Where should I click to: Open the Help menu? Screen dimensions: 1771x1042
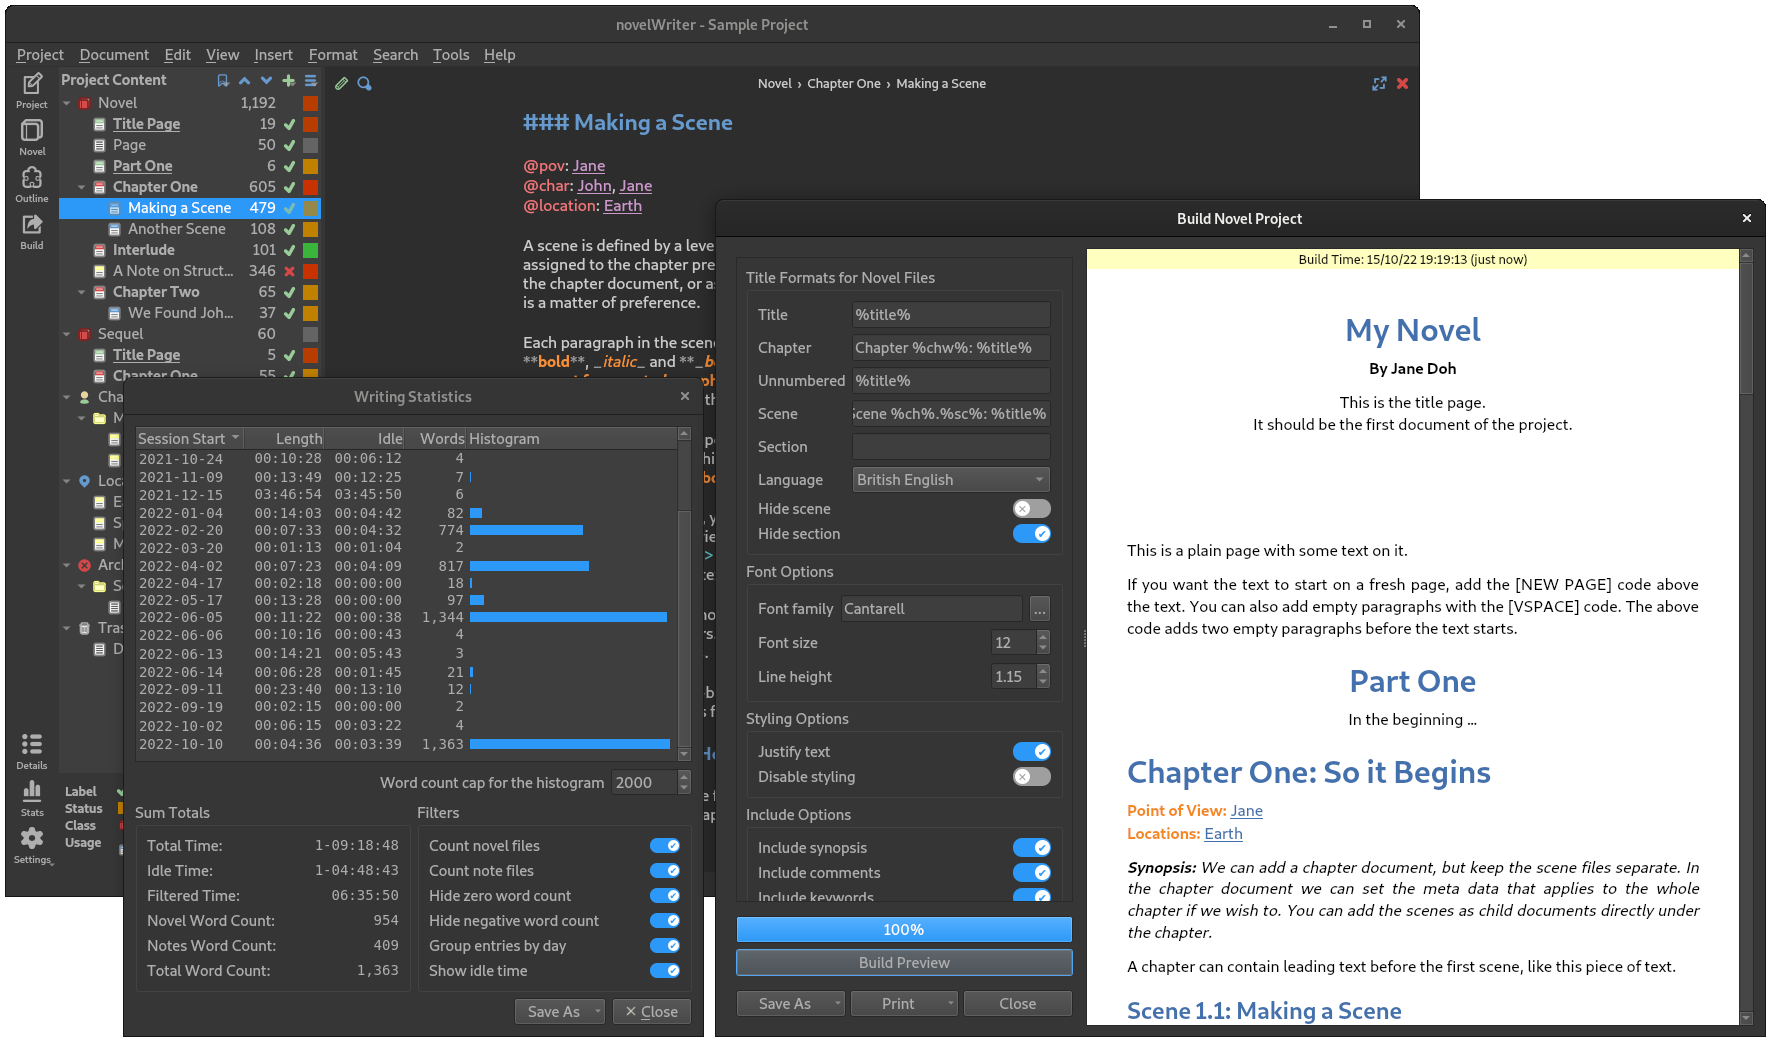pos(499,55)
